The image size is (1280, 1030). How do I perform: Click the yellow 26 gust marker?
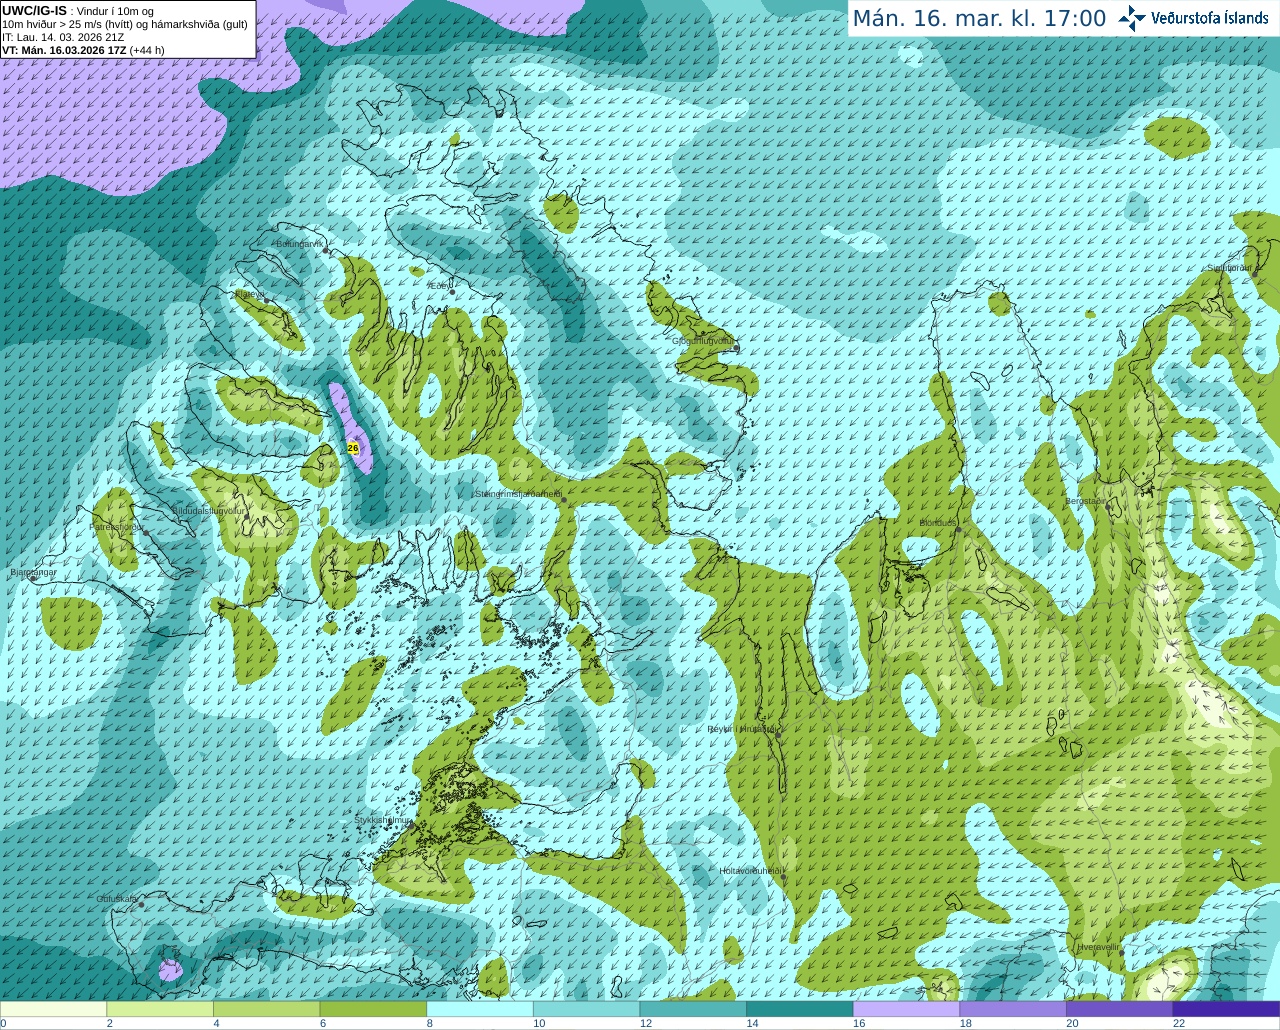(353, 448)
